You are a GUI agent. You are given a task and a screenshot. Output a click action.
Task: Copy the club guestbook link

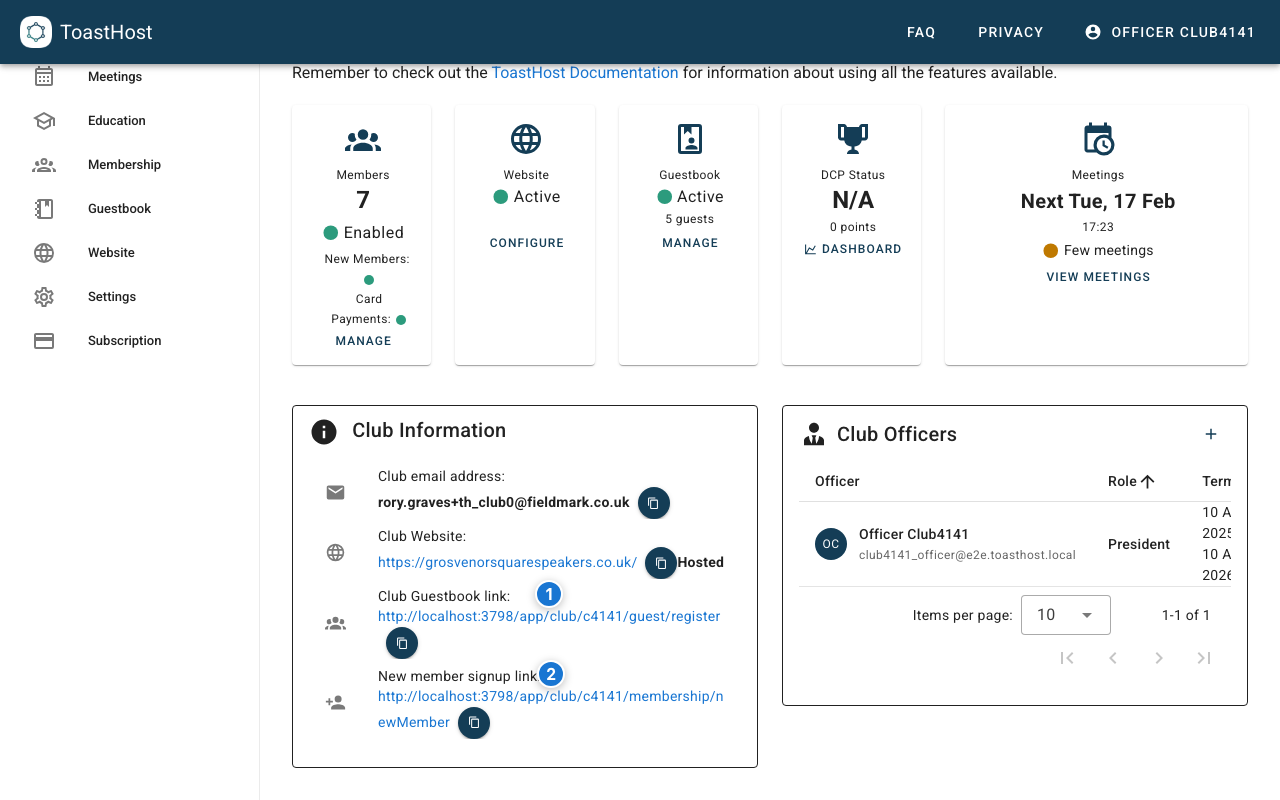point(402,643)
